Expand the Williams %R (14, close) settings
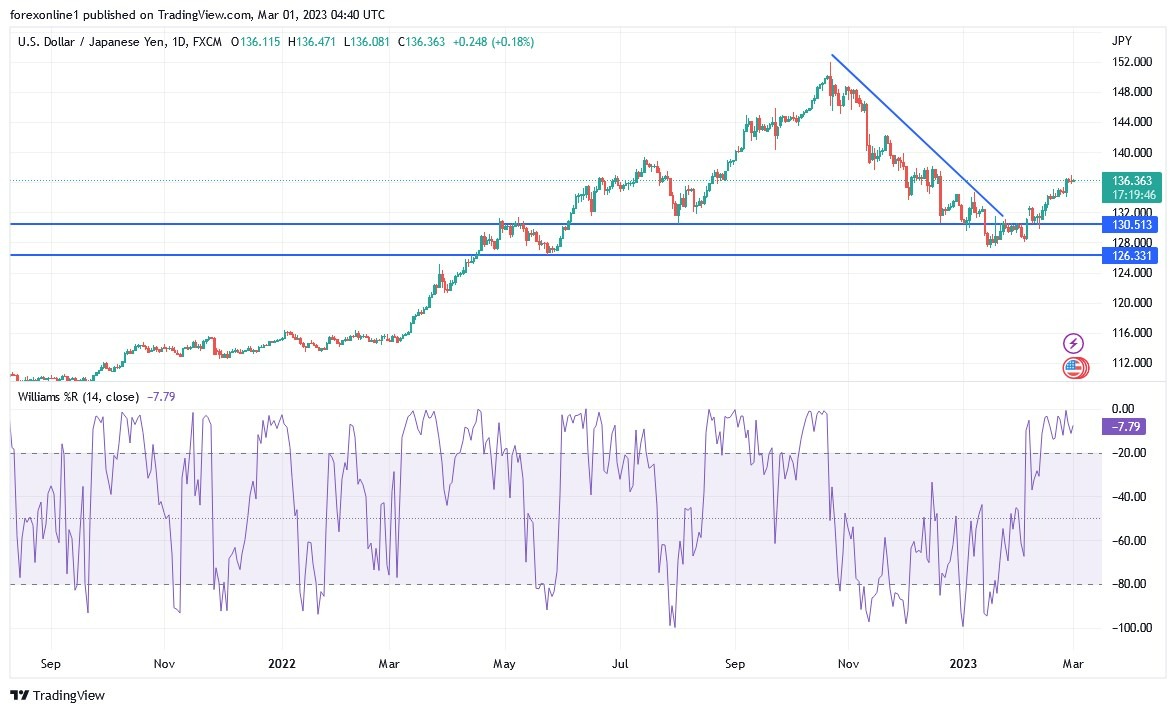 pyautogui.click(x=80, y=397)
